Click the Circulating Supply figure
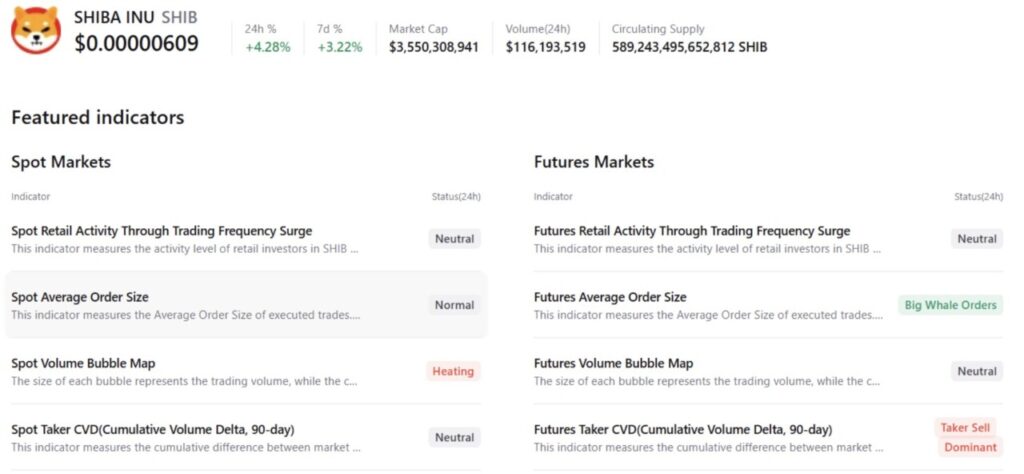This screenshot has width=1024, height=474. pyautogui.click(x=690, y=47)
